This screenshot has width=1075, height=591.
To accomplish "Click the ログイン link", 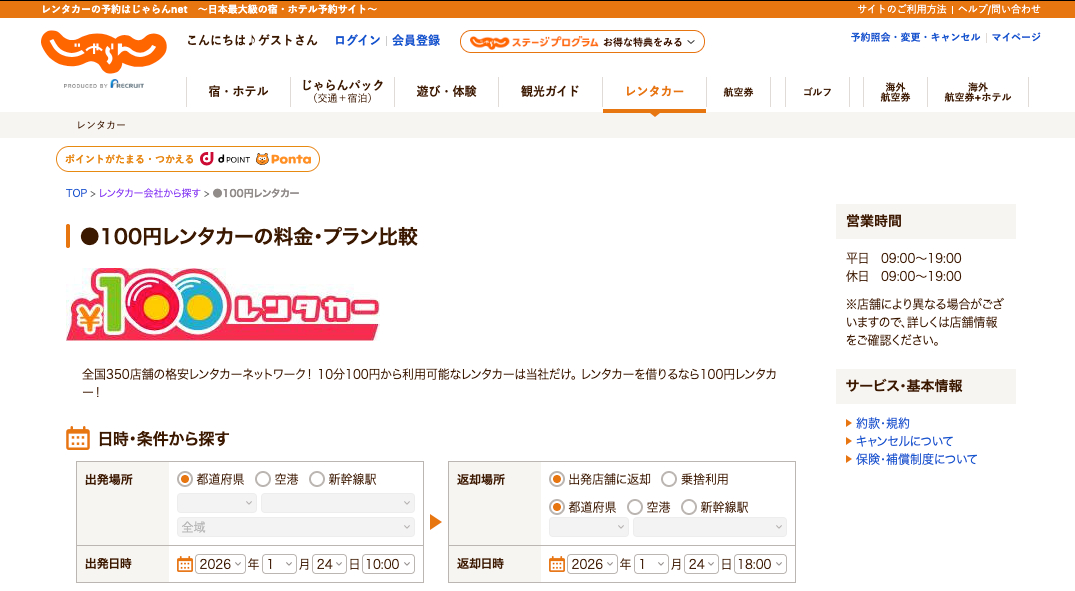I will 357,41.
